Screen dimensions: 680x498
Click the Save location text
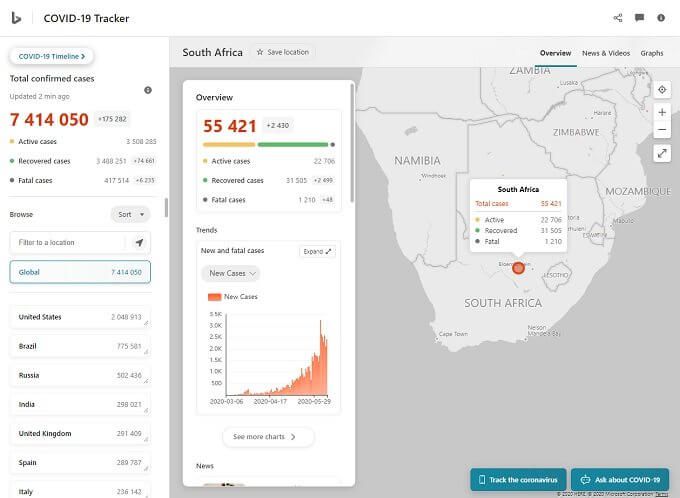coord(288,52)
